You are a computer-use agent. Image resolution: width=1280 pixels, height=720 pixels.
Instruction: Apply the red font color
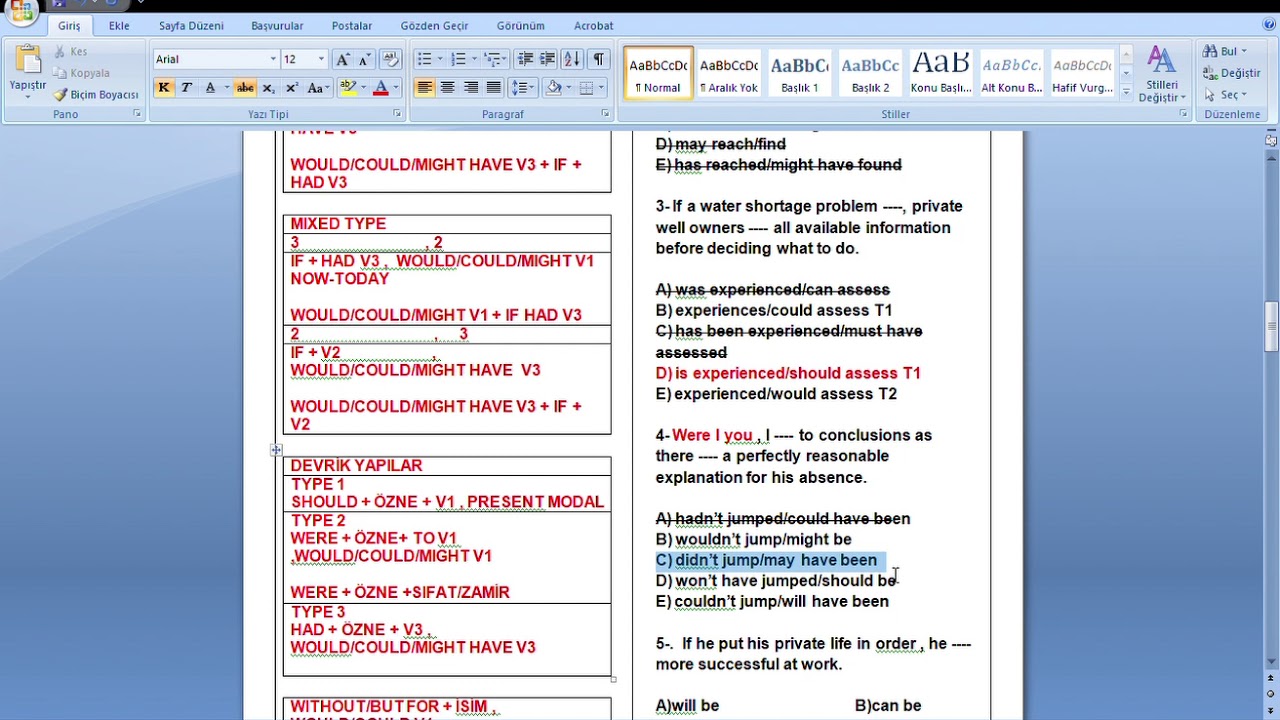click(x=380, y=88)
